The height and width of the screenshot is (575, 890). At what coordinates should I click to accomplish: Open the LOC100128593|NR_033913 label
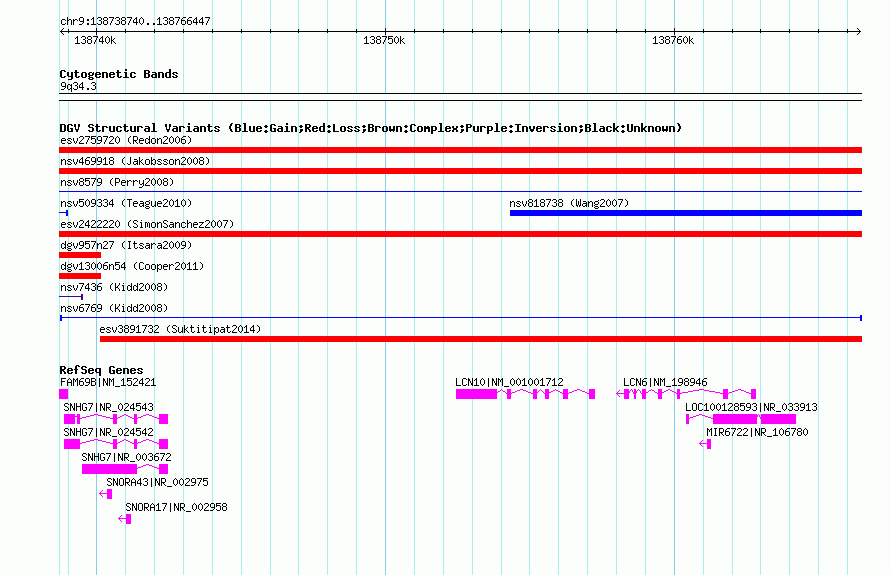coord(751,408)
